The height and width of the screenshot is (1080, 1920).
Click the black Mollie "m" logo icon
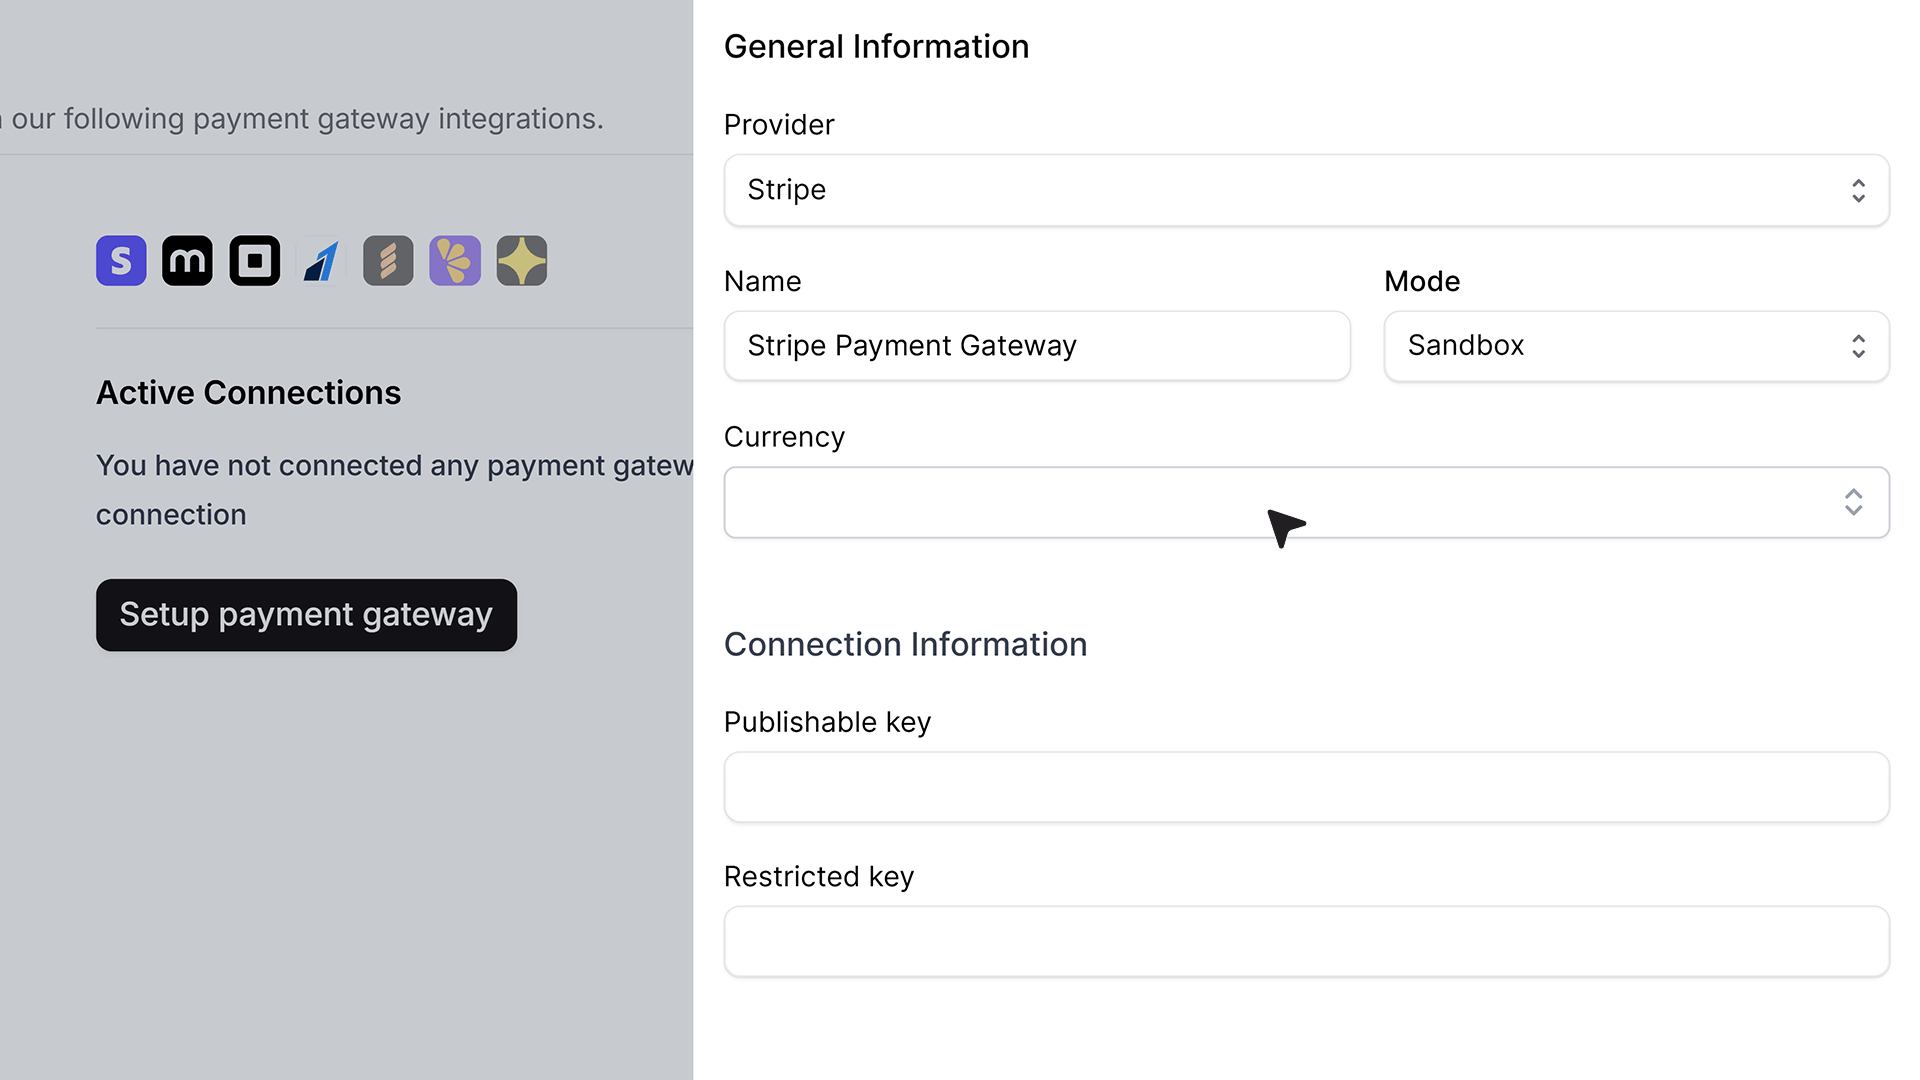[188, 261]
